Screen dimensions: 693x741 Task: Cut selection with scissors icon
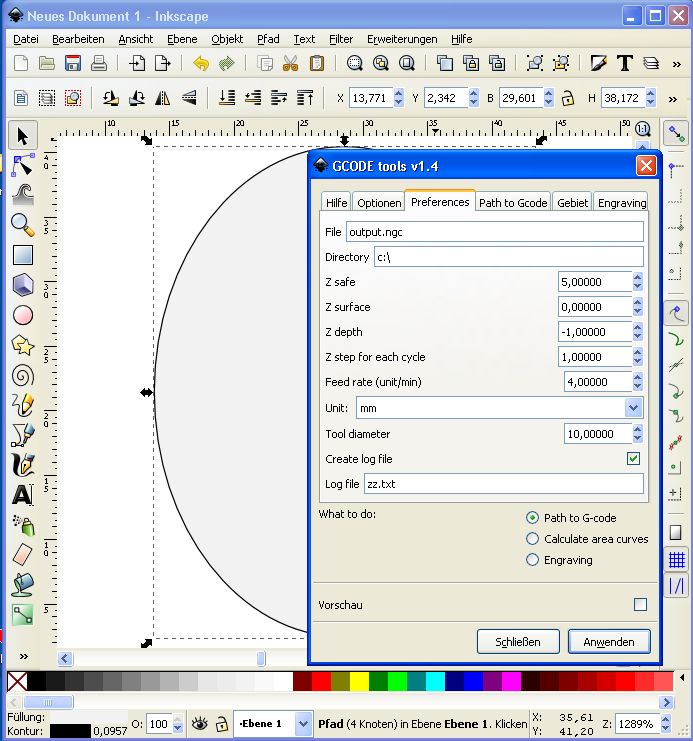click(x=290, y=63)
